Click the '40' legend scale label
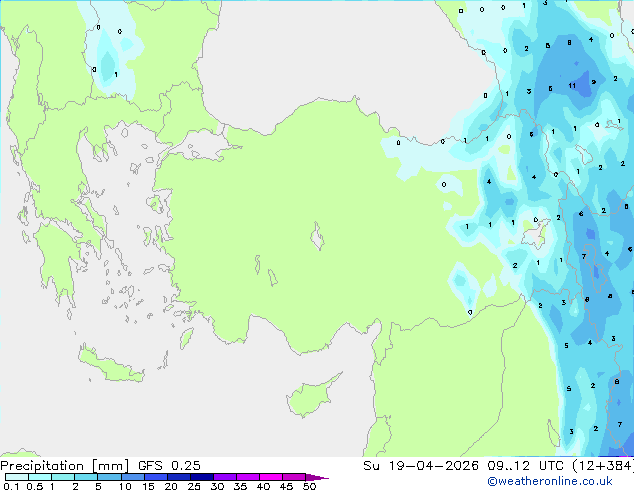Screen dimensions: 634x490 coord(263,486)
